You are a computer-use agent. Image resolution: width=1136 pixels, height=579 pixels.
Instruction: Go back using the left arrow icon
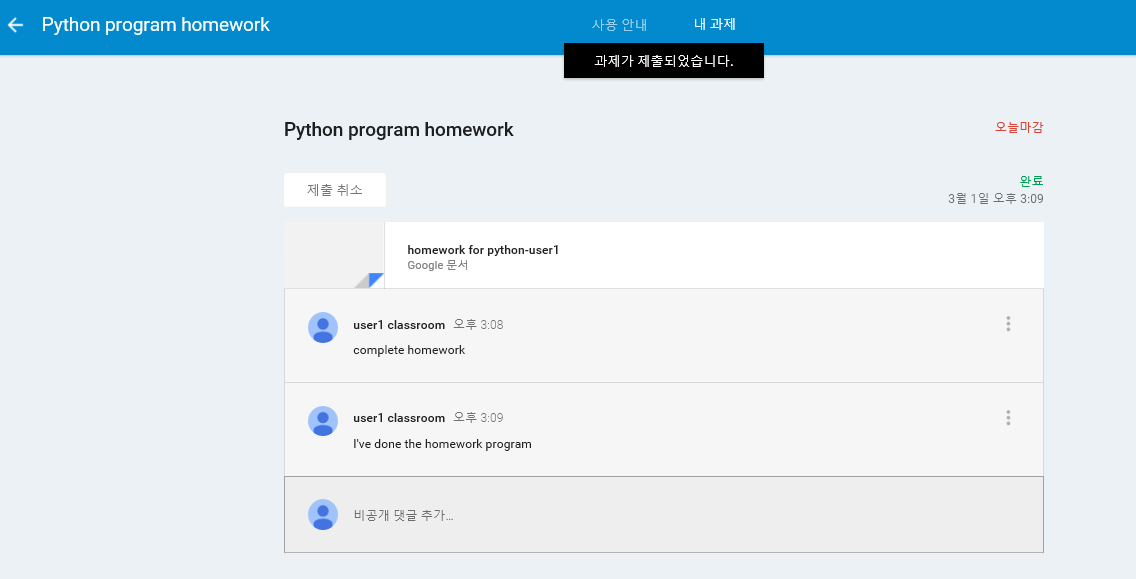point(15,25)
